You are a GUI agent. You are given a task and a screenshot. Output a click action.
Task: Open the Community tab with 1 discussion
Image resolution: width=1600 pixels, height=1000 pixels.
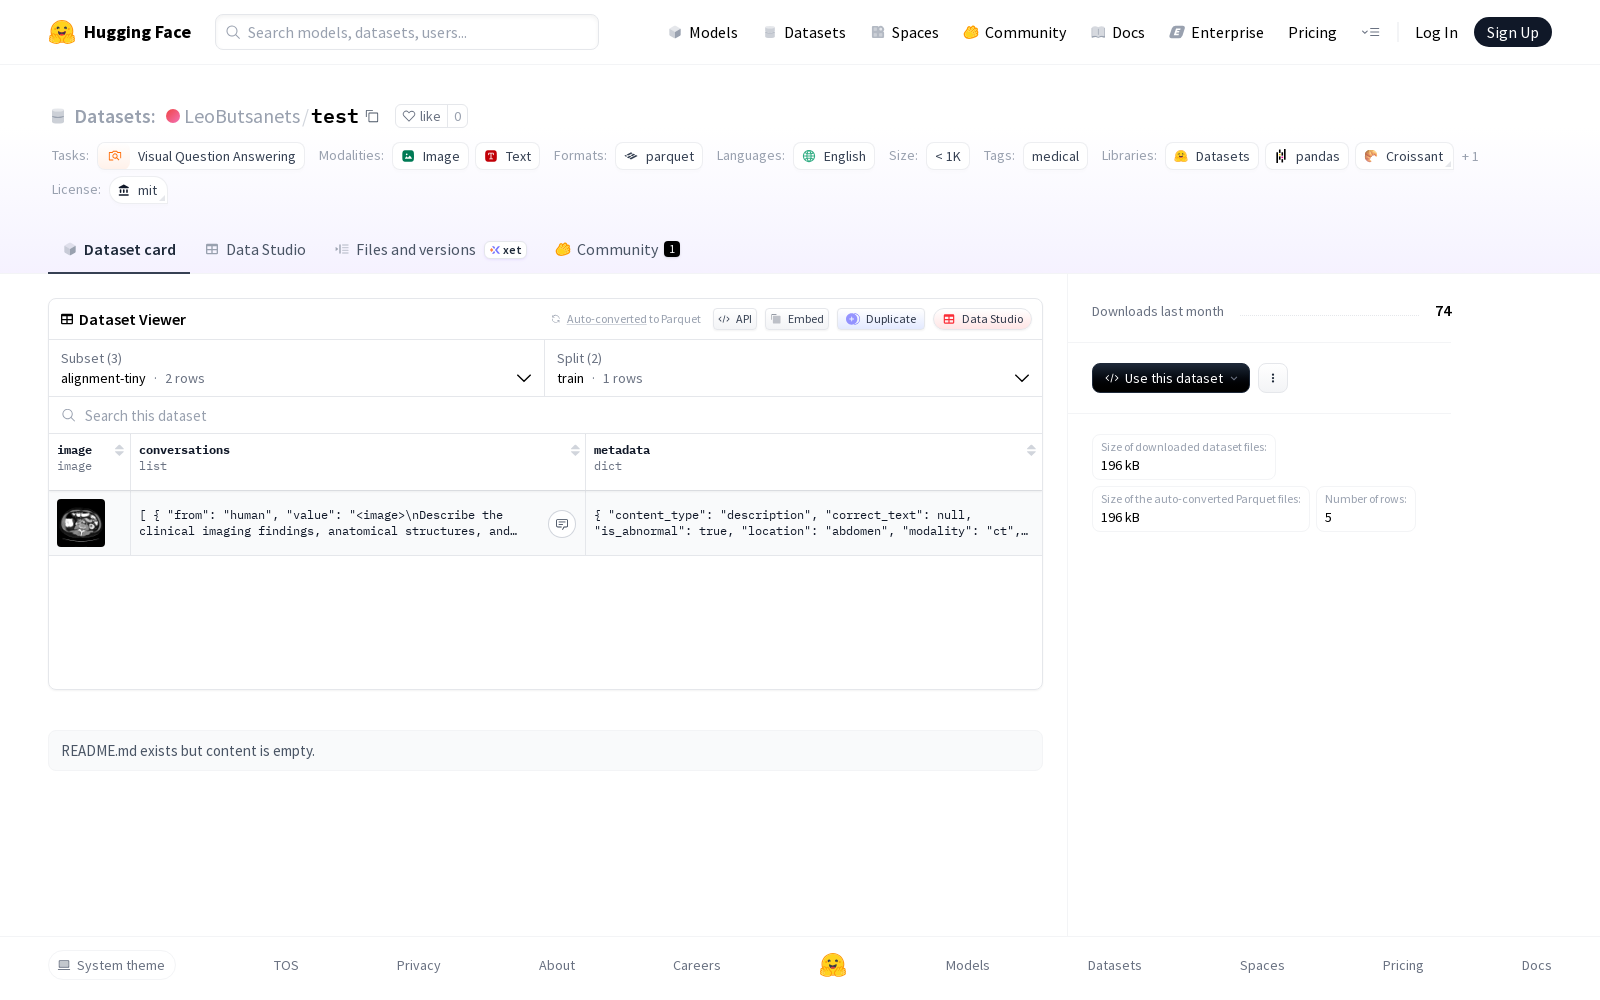pos(617,250)
